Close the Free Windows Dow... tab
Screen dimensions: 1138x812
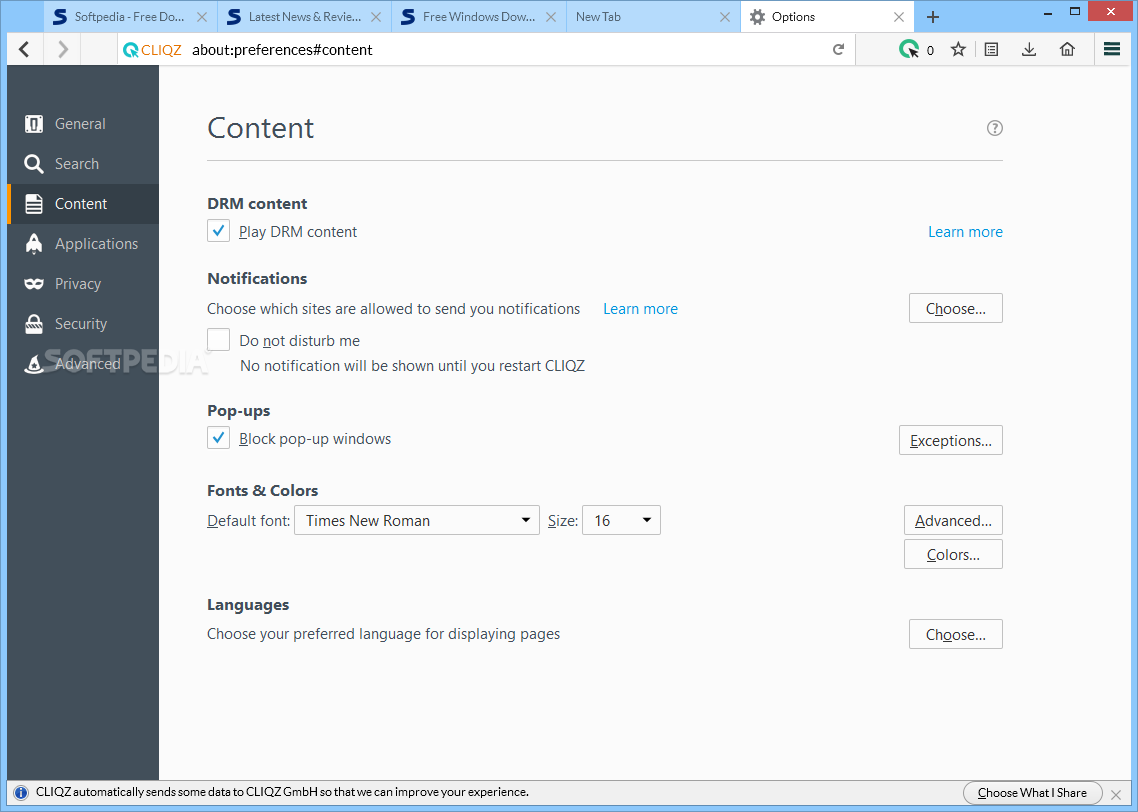(x=551, y=17)
